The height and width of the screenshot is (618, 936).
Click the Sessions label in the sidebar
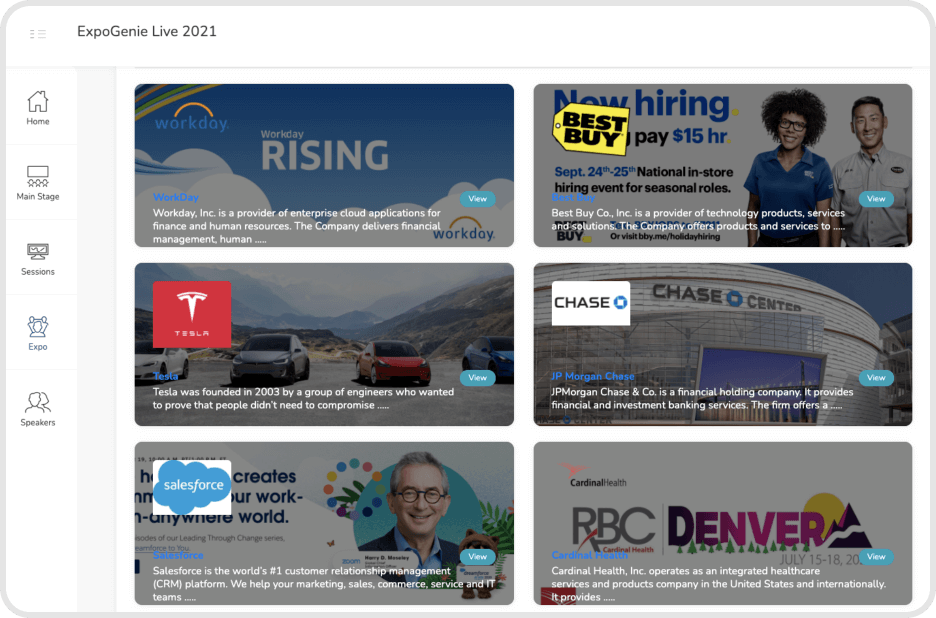click(38, 272)
